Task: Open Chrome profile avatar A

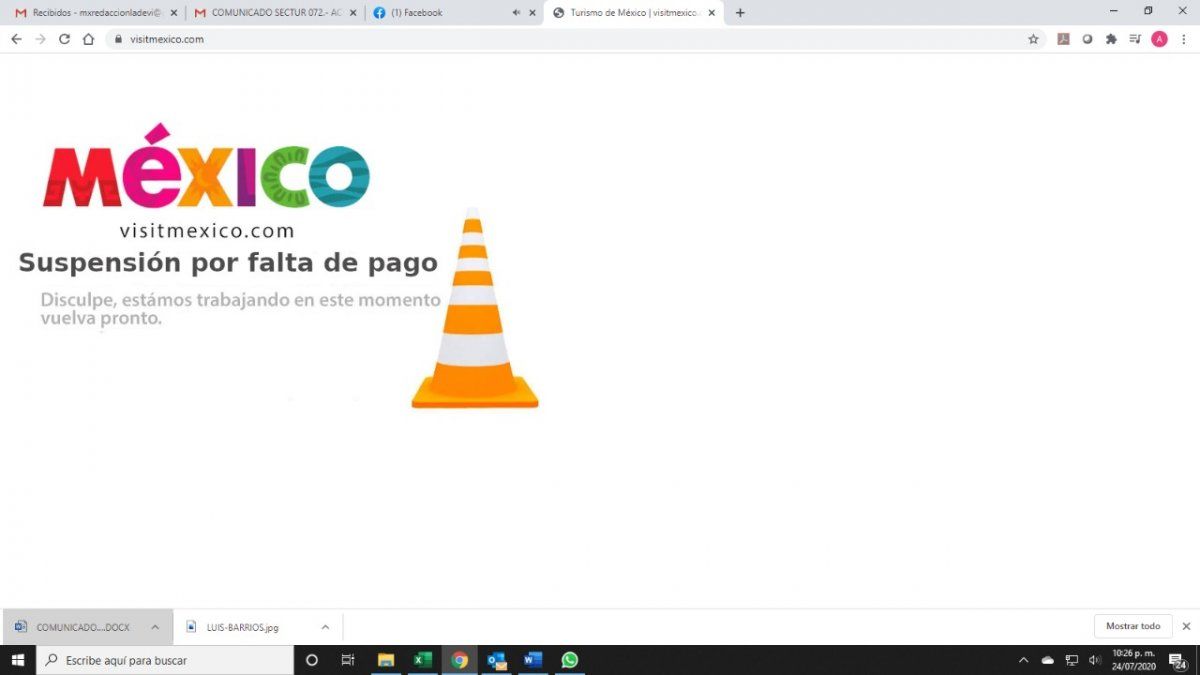Action: (1159, 39)
